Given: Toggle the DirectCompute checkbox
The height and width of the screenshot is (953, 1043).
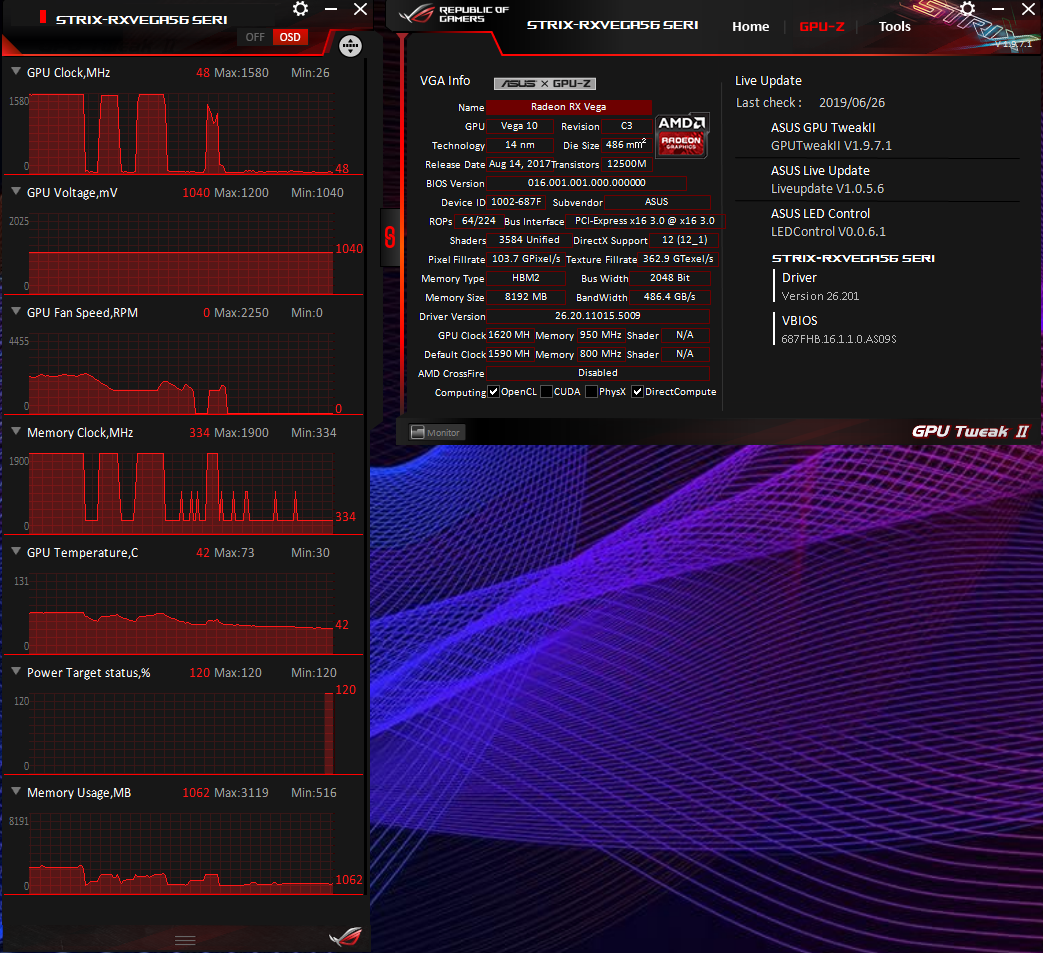Looking at the screenshot, I should pyautogui.click(x=637, y=392).
